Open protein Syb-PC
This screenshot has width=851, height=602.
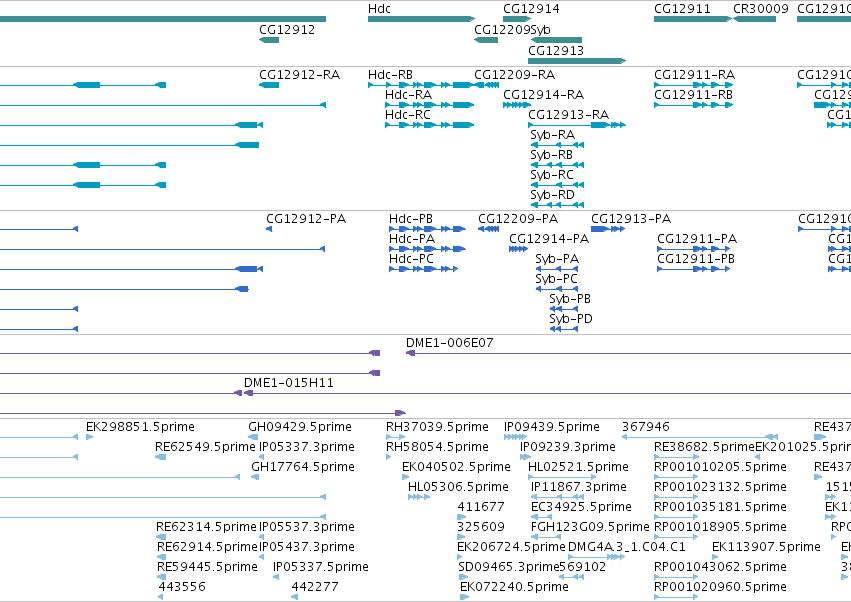tap(556, 279)
